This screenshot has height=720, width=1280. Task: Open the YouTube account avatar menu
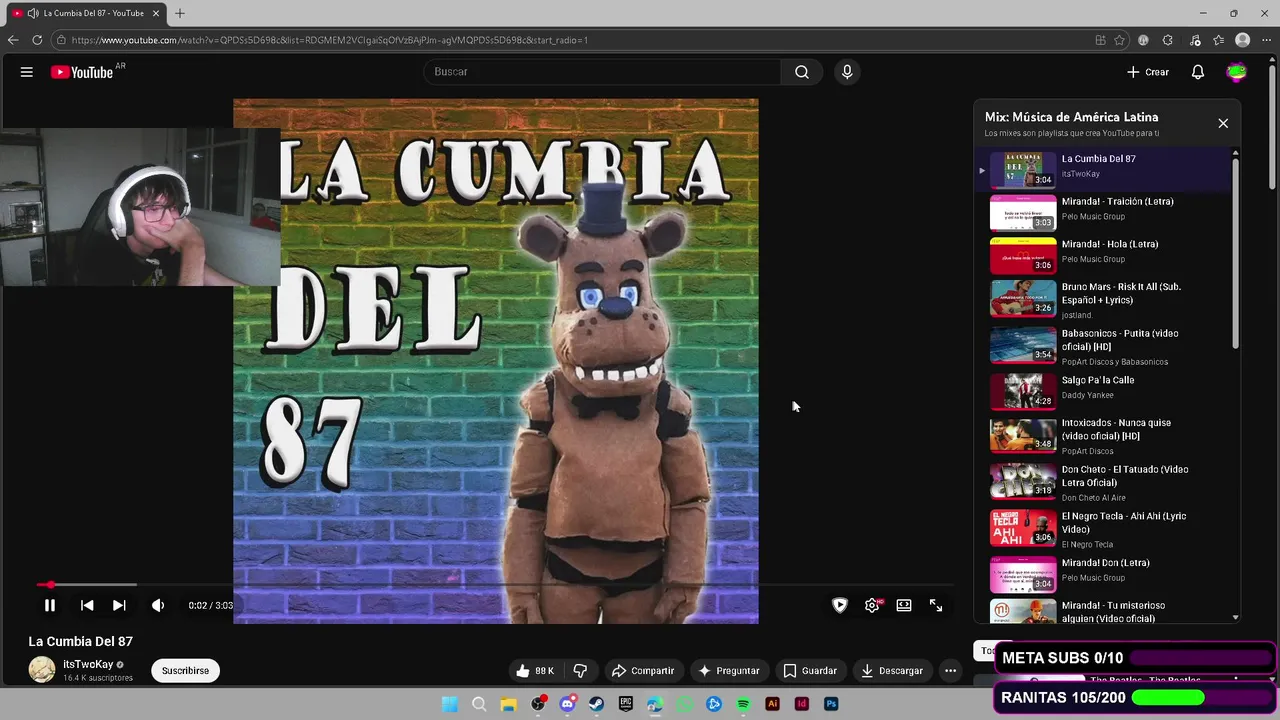[x=1237, y=72]
